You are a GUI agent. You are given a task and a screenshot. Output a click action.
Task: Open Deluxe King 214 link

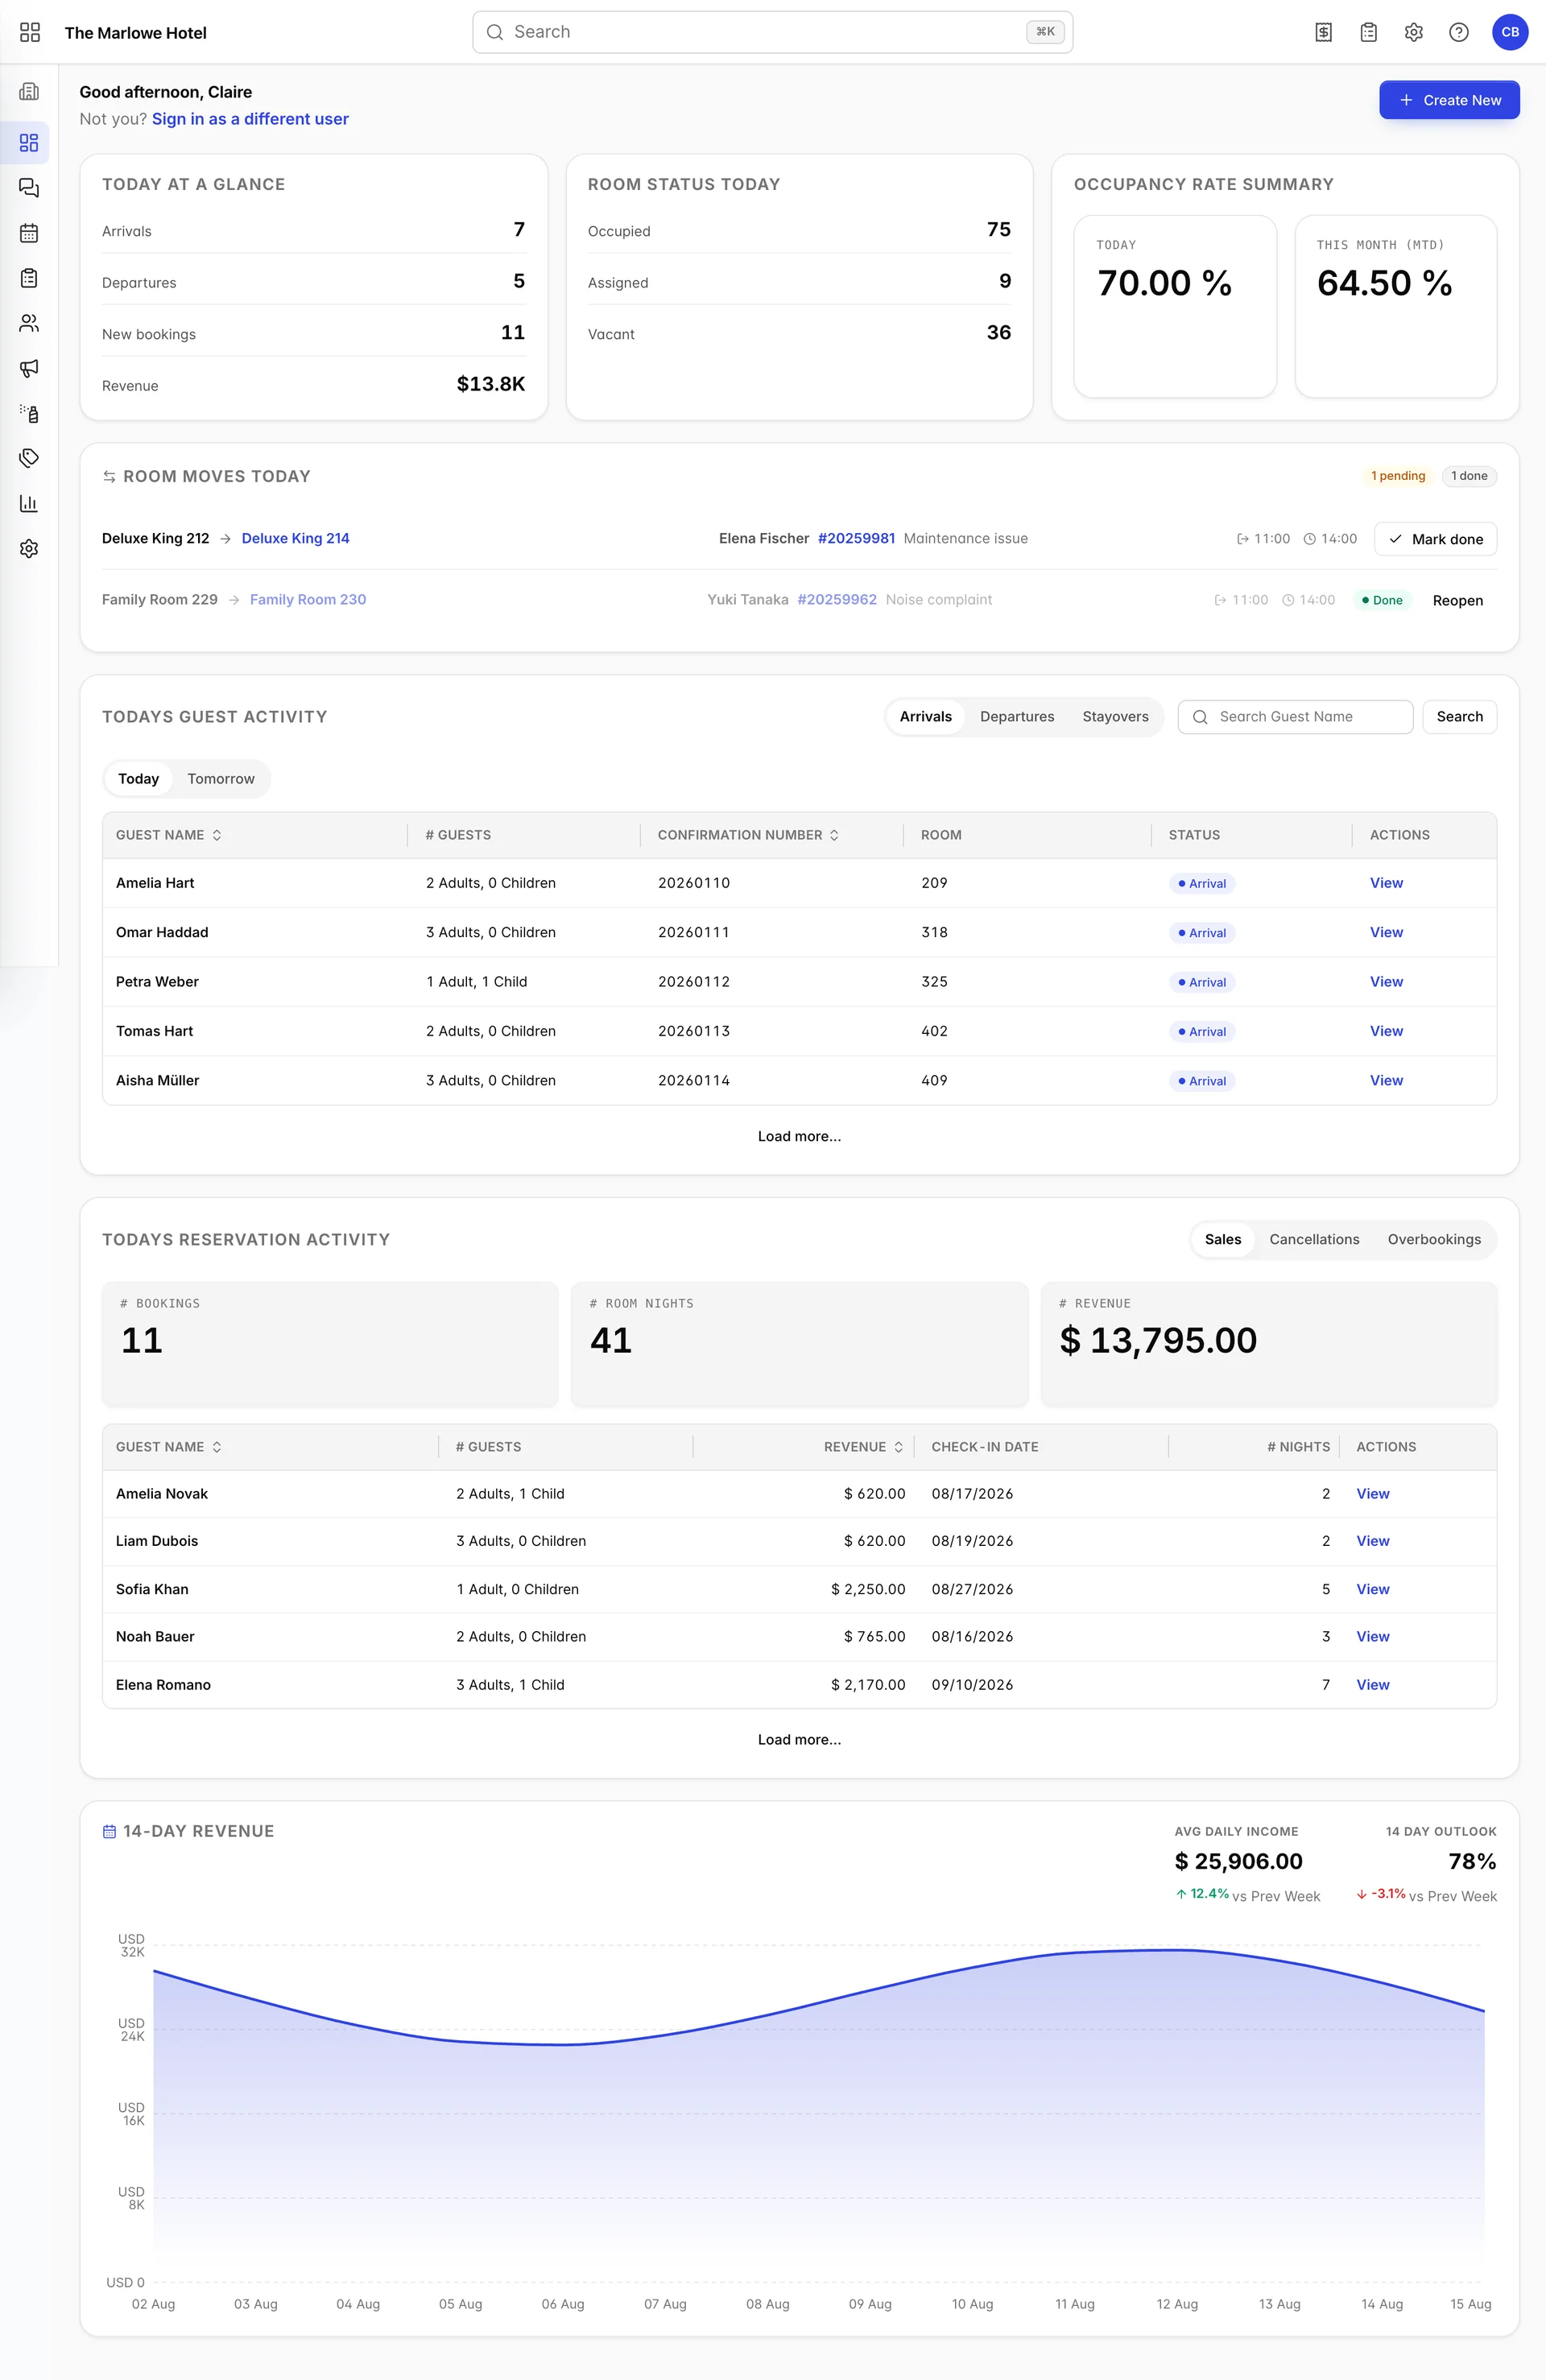(x=295, y=539)
